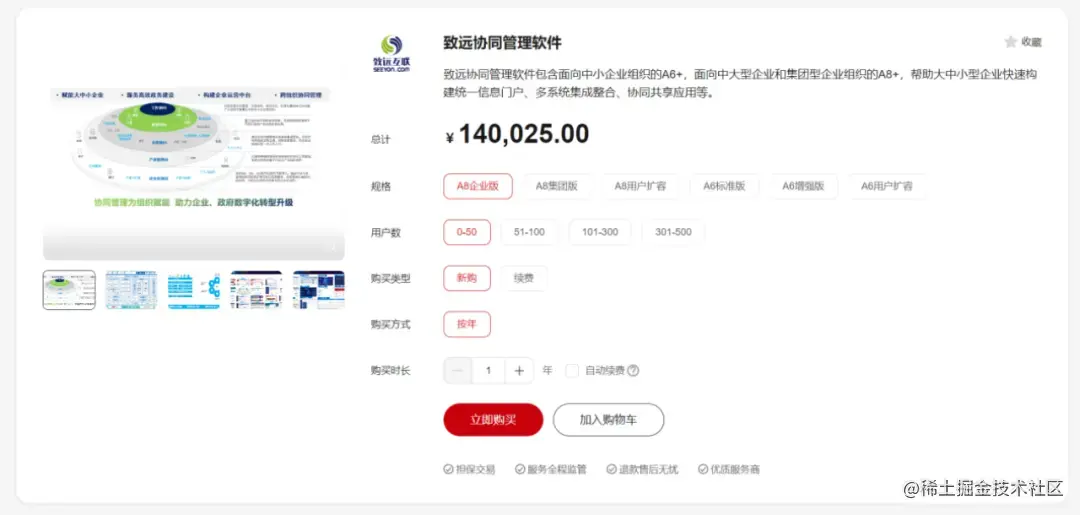Click the 担保交易 guarantee label
Image resolution: width=1080 pixels, height=515 pixels.
(469, 470)
